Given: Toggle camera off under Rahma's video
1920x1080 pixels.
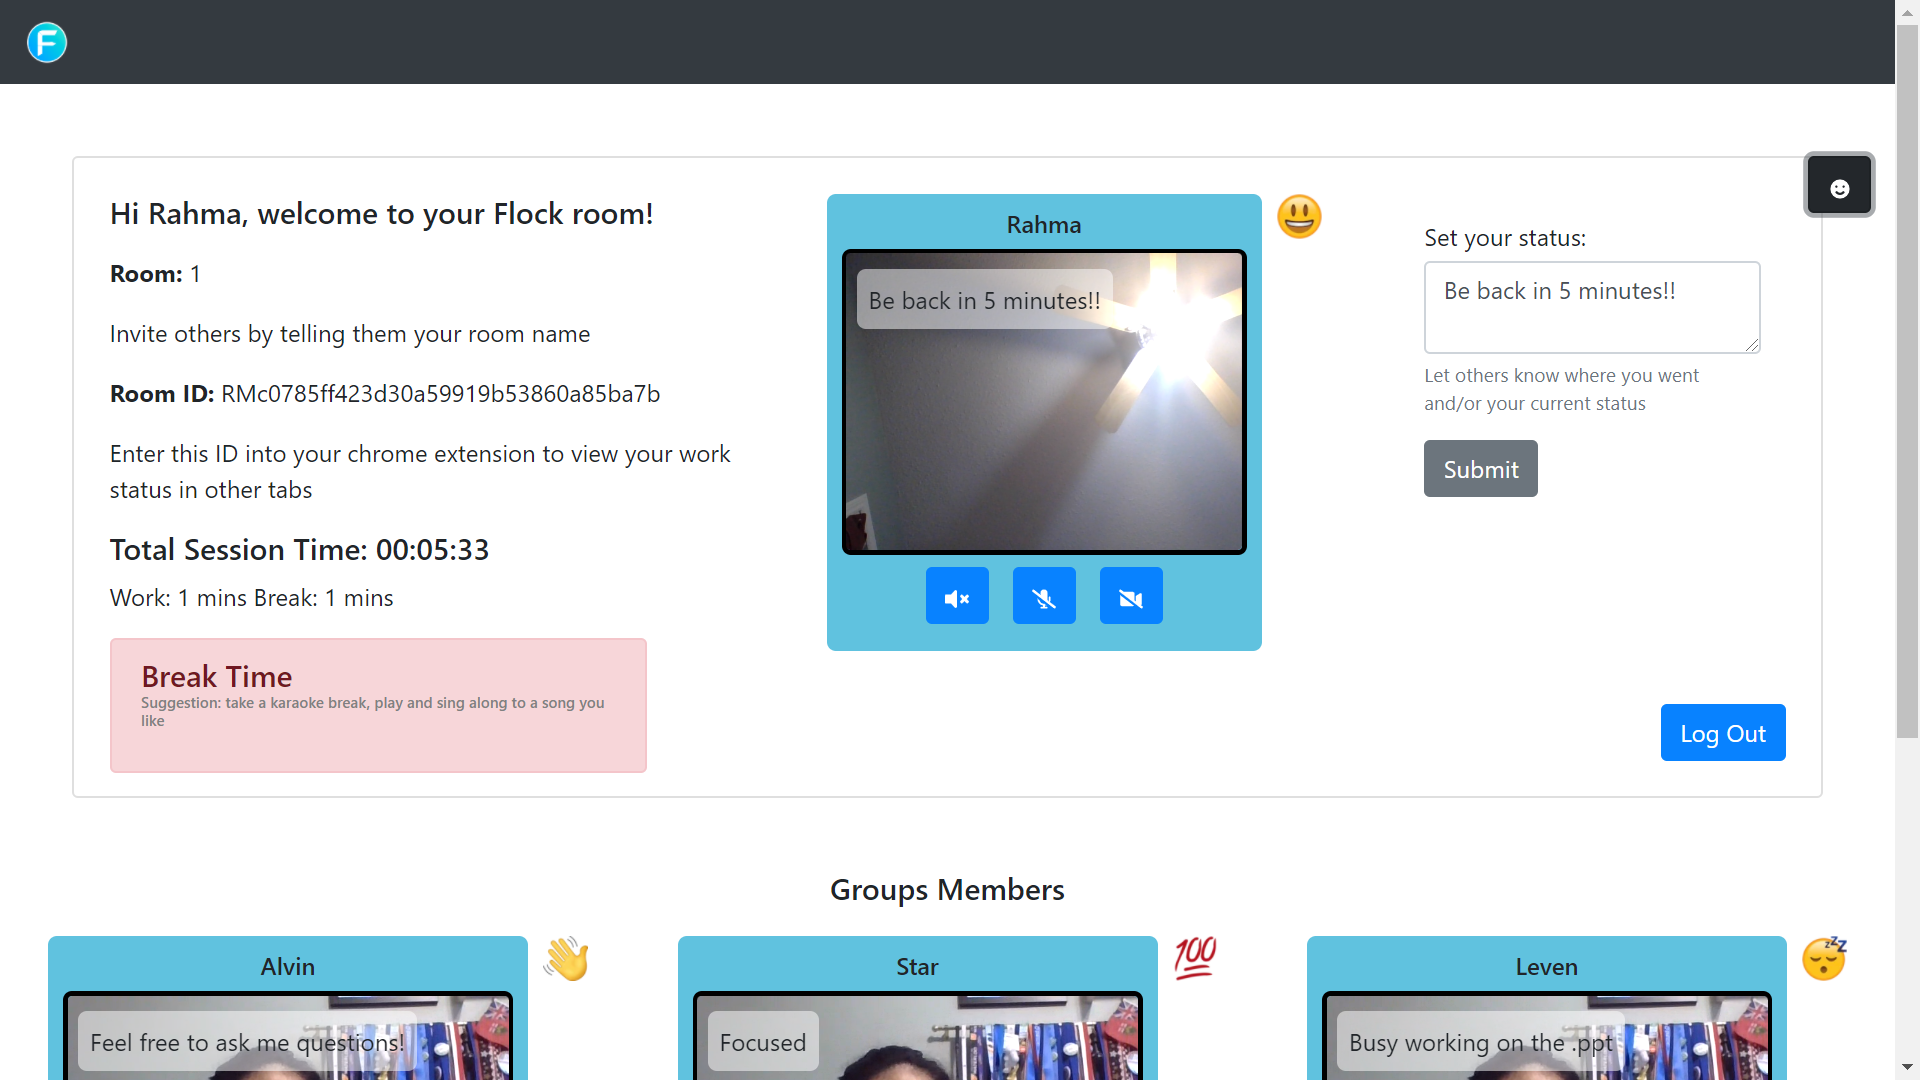Looking at the screenshot, I should click(x=1131, y=597).
